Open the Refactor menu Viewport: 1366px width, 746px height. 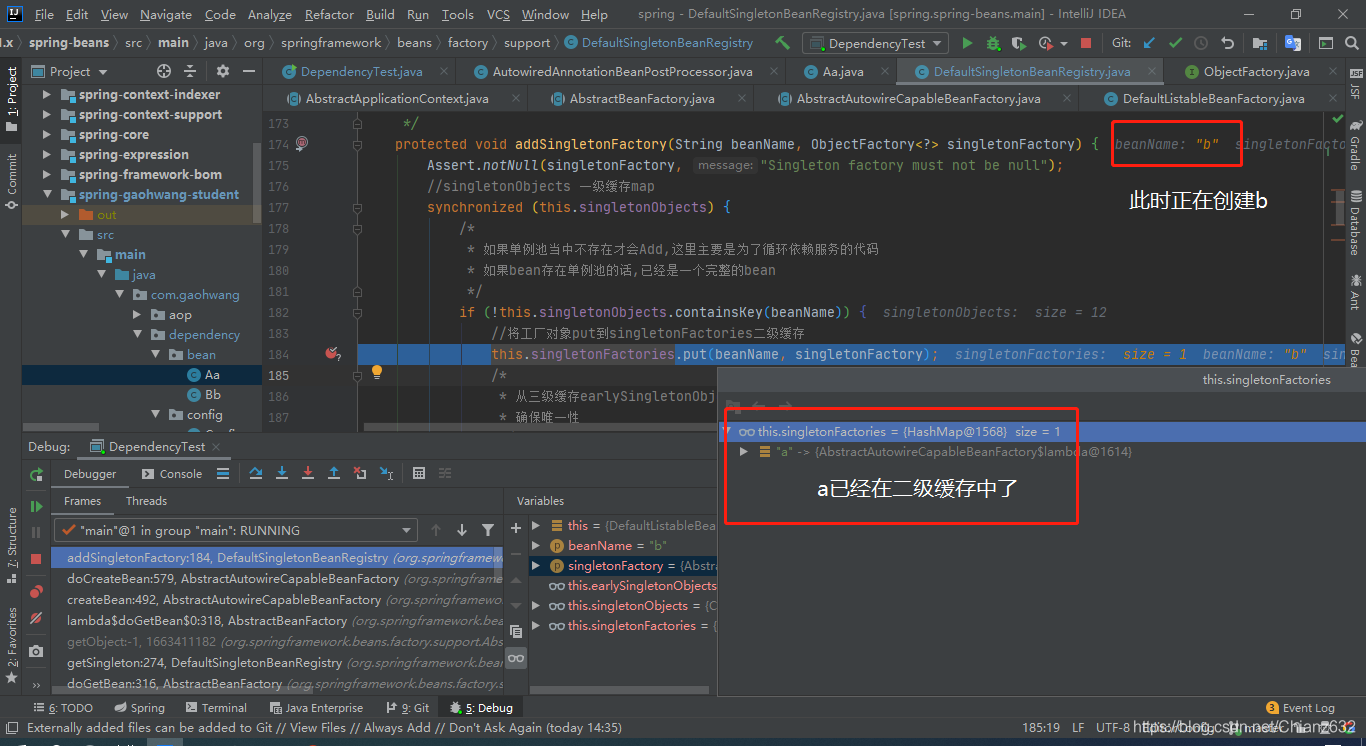(329, 14)
